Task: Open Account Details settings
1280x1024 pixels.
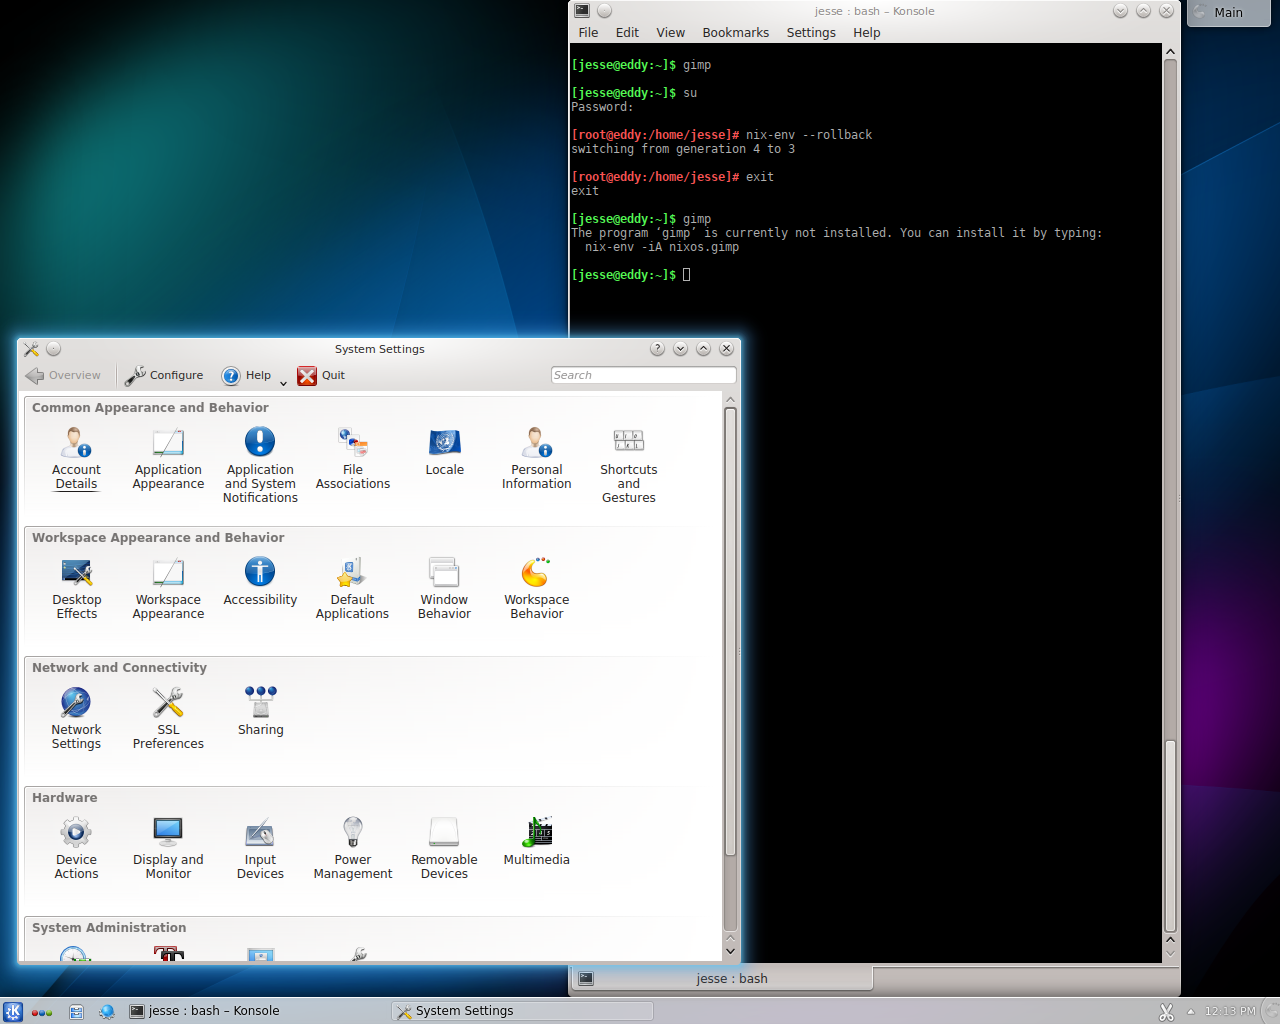Action: 76,458
